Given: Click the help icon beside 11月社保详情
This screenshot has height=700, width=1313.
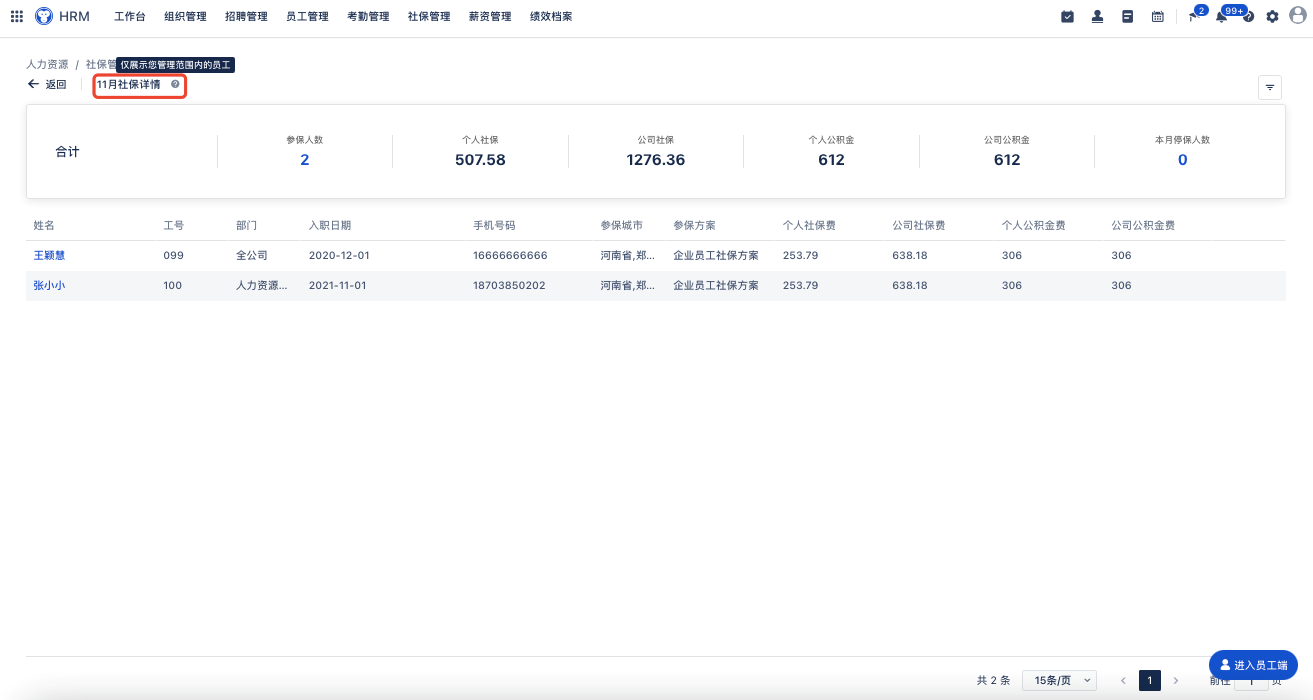Looking at the screenshot, I should pyautogui.click(x=175, y=85).
